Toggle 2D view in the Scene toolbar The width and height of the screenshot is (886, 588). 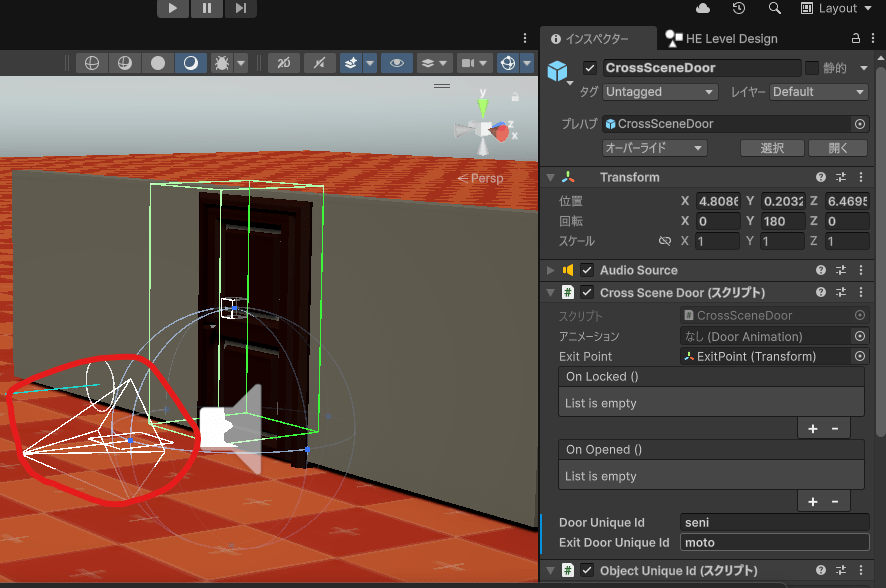click(284, 63)
